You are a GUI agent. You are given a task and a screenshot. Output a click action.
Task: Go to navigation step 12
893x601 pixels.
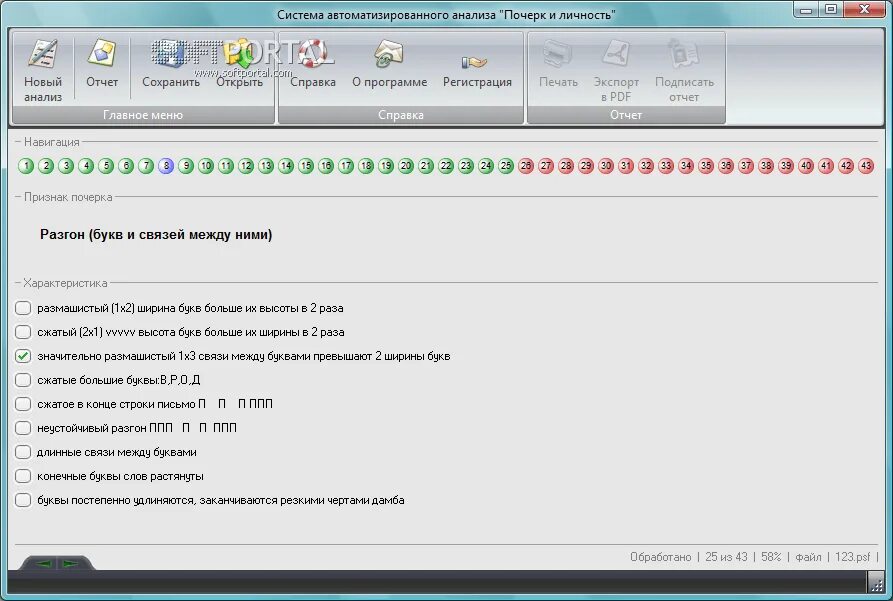246,166
